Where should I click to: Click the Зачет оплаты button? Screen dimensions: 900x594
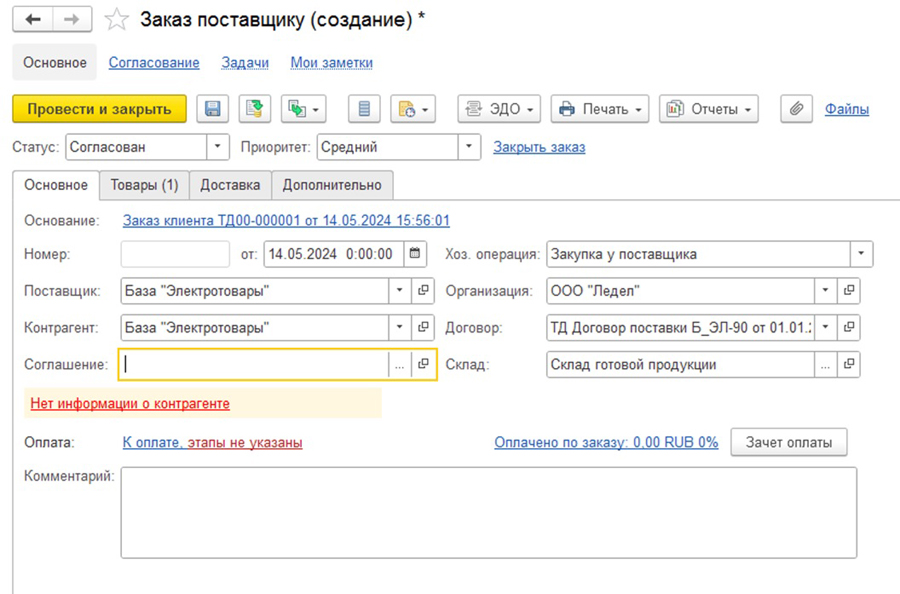click(x=789, y=442)
